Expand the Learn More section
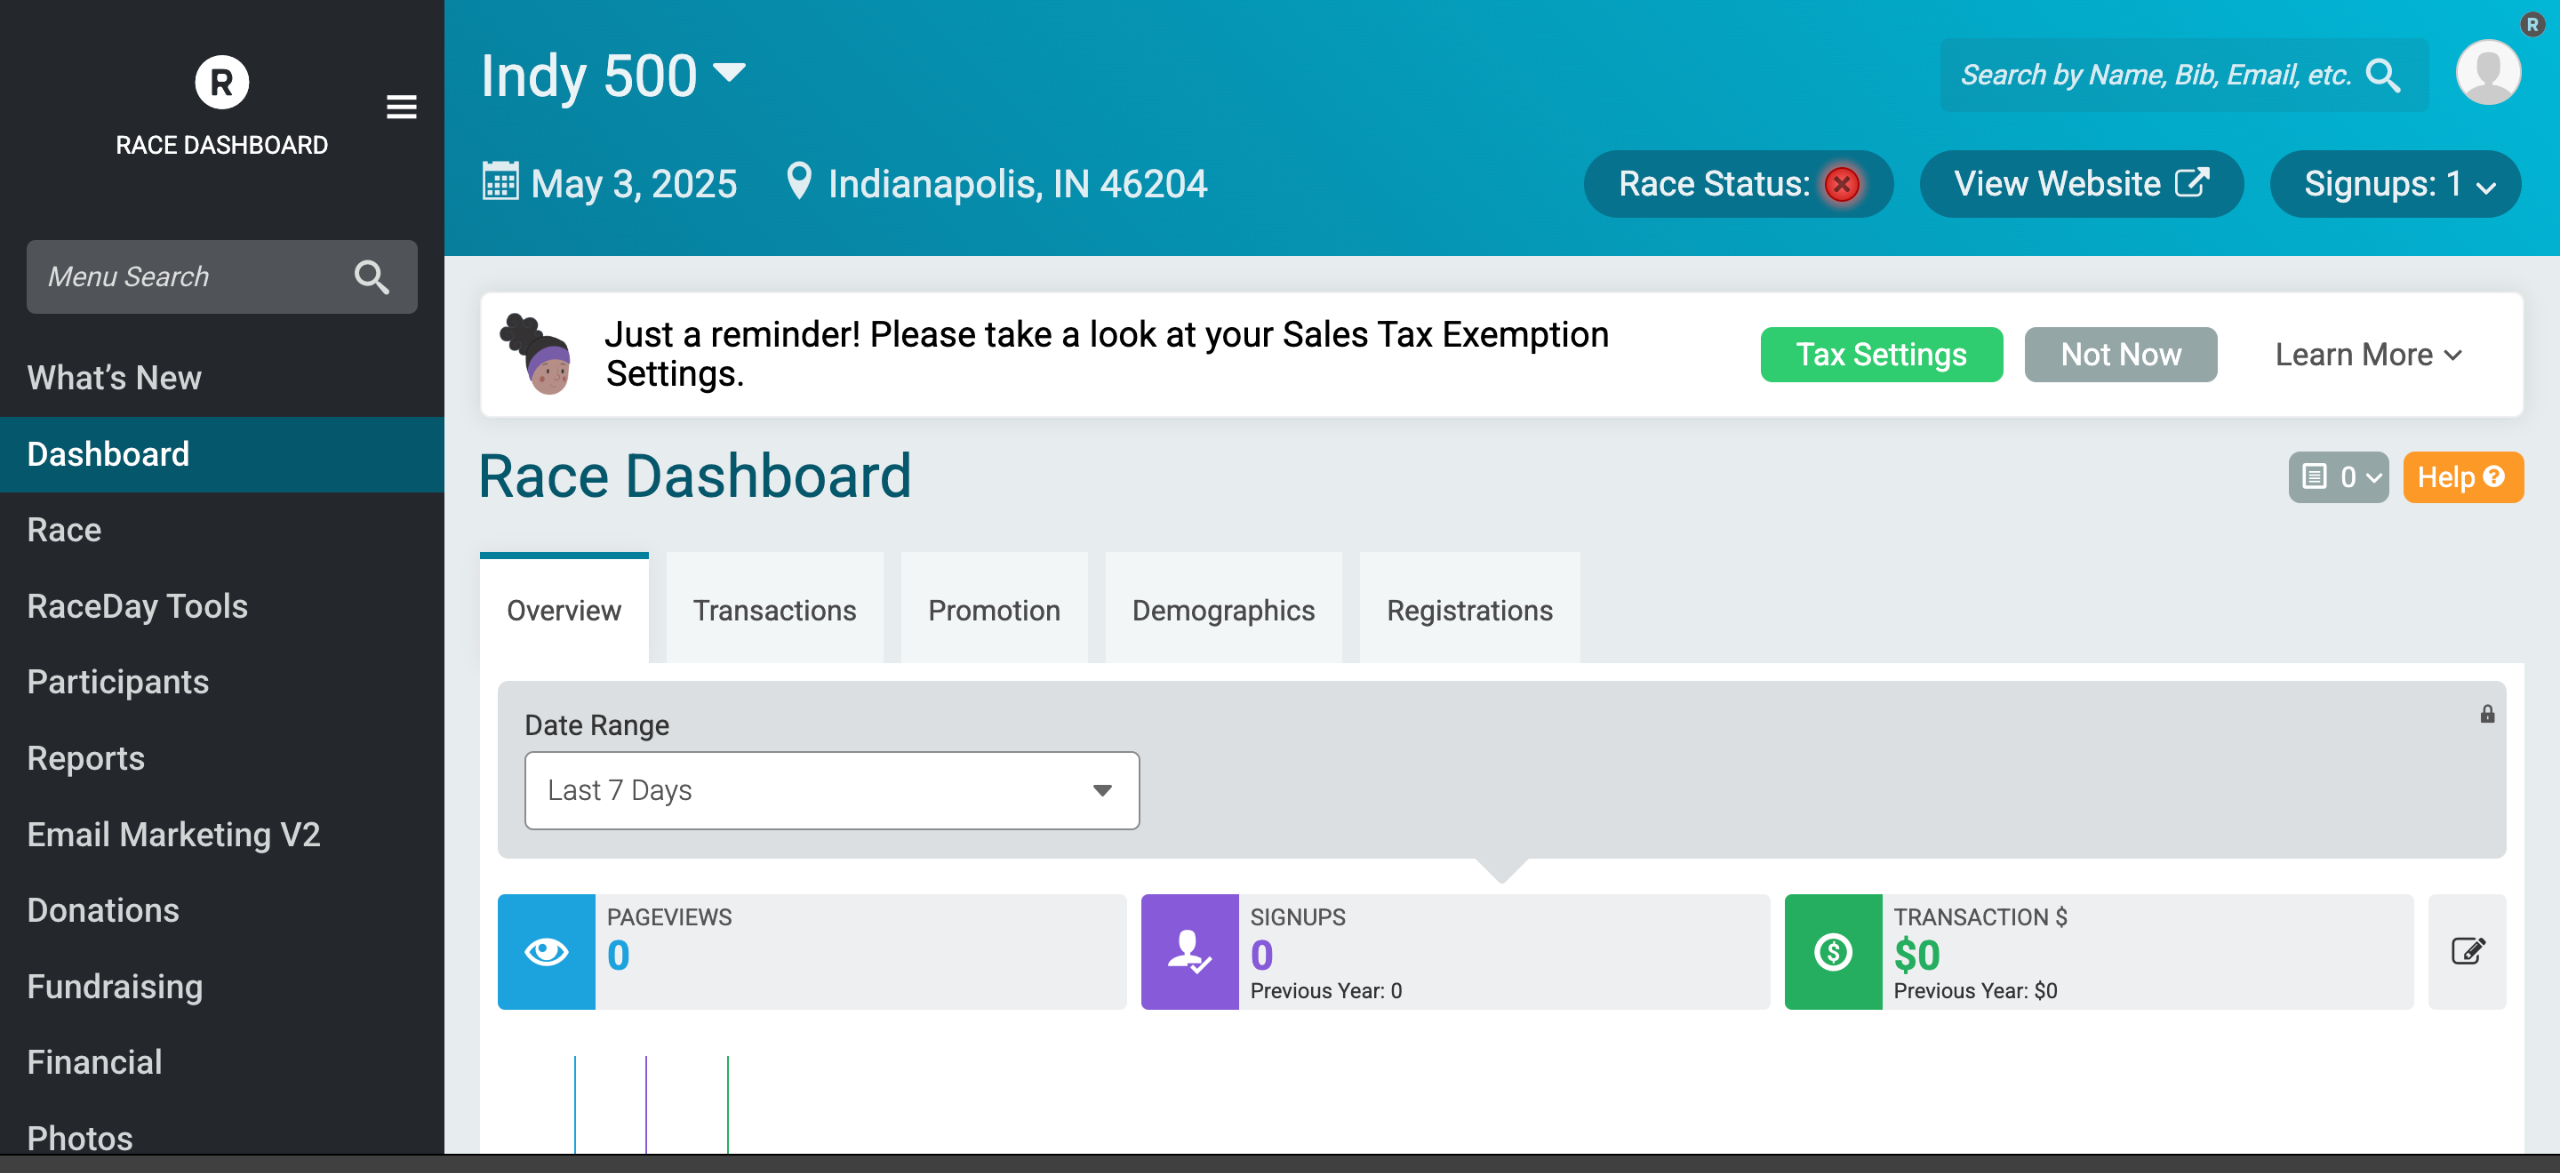The height and width of the screenshot is (1173, 2560). tap(2367, 355)
